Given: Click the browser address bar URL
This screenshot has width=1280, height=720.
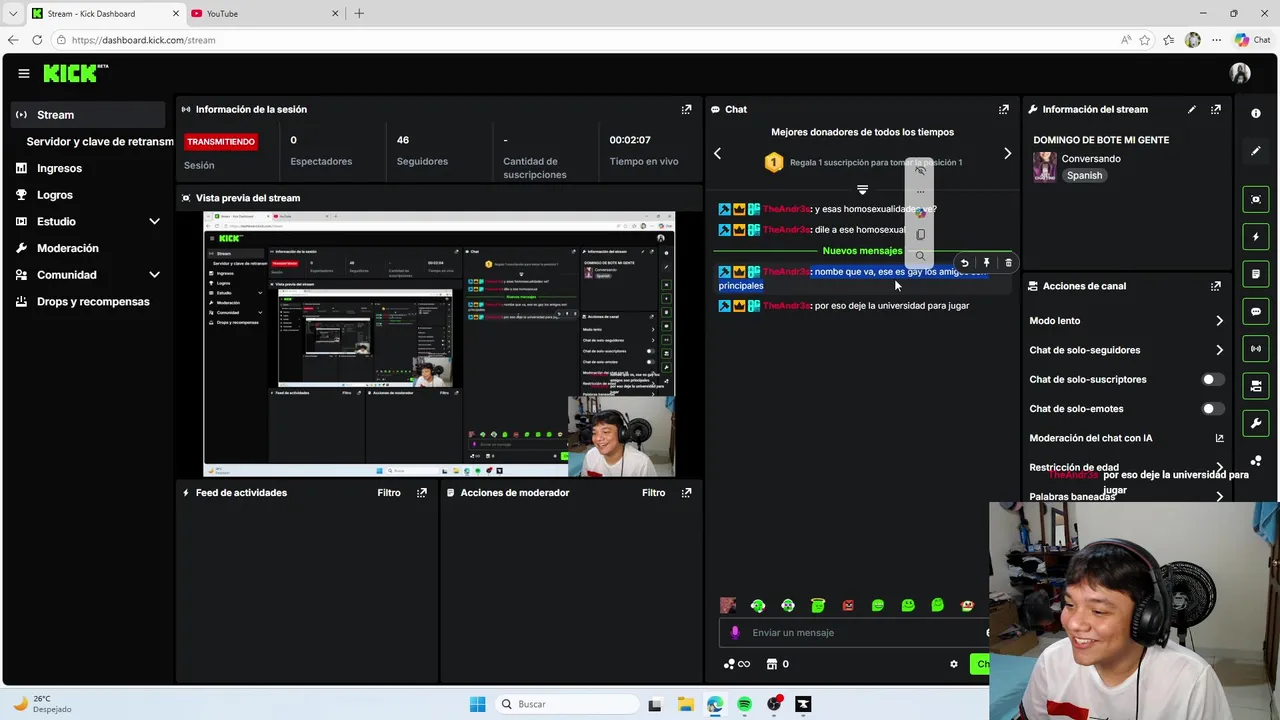Looking at the screenshot, I should (143, 40).
